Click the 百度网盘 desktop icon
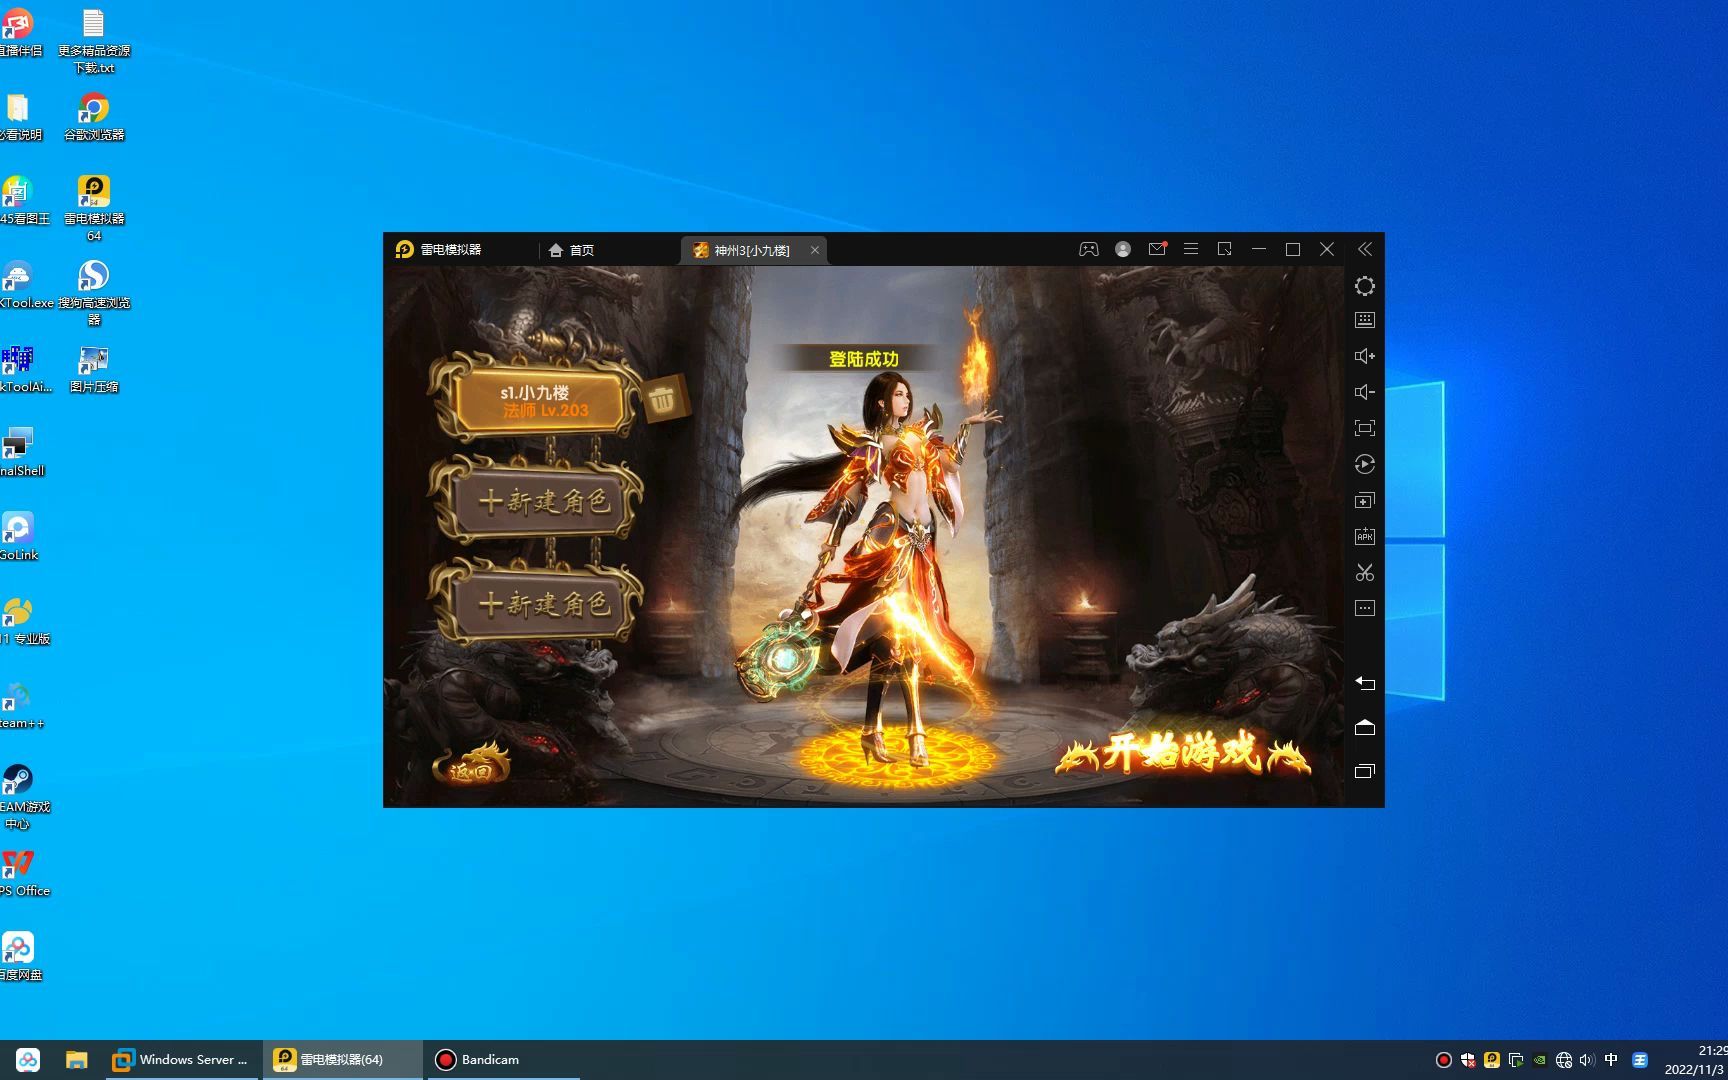This screenshot has height=1080, width=1728. point(19,956)
